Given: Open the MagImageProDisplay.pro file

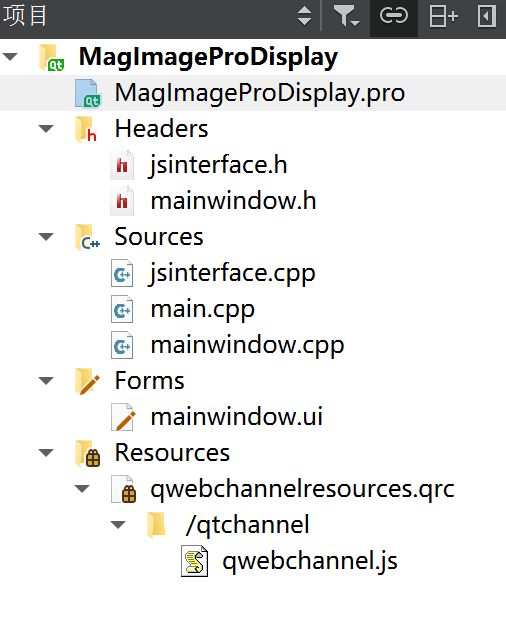Looking at the screenshot, I should pyautogui.click(x=260, y=93).
